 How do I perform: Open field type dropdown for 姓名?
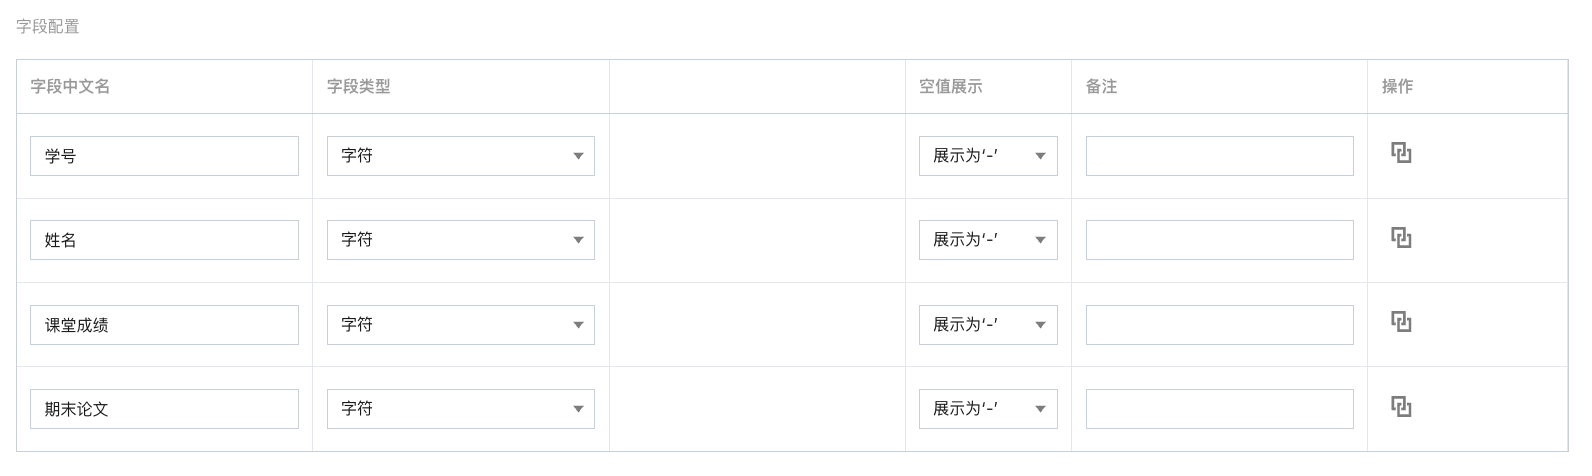pos(461,240)
